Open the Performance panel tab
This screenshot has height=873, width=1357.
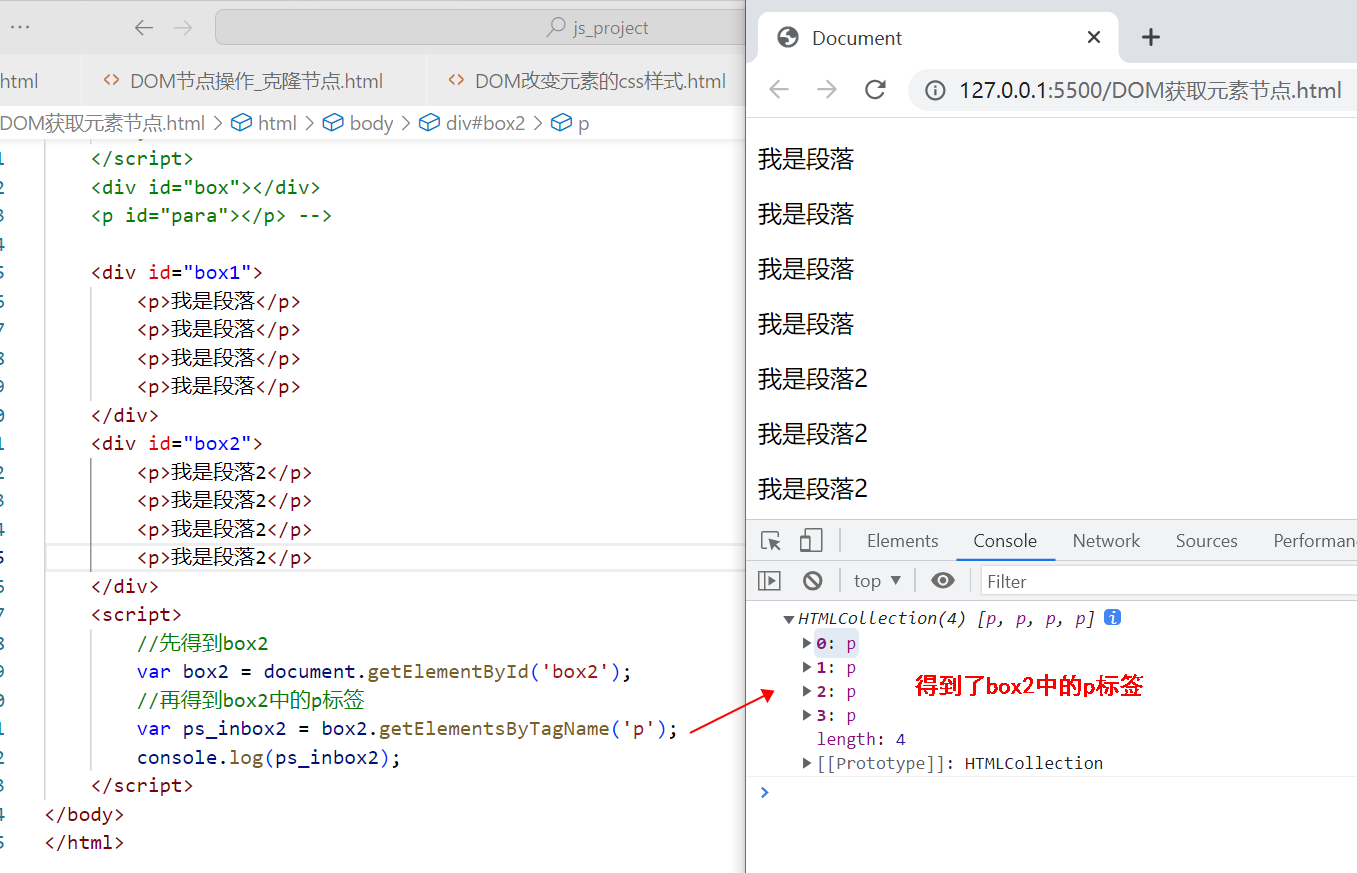pyautogui.click(x=1314, y=541)
